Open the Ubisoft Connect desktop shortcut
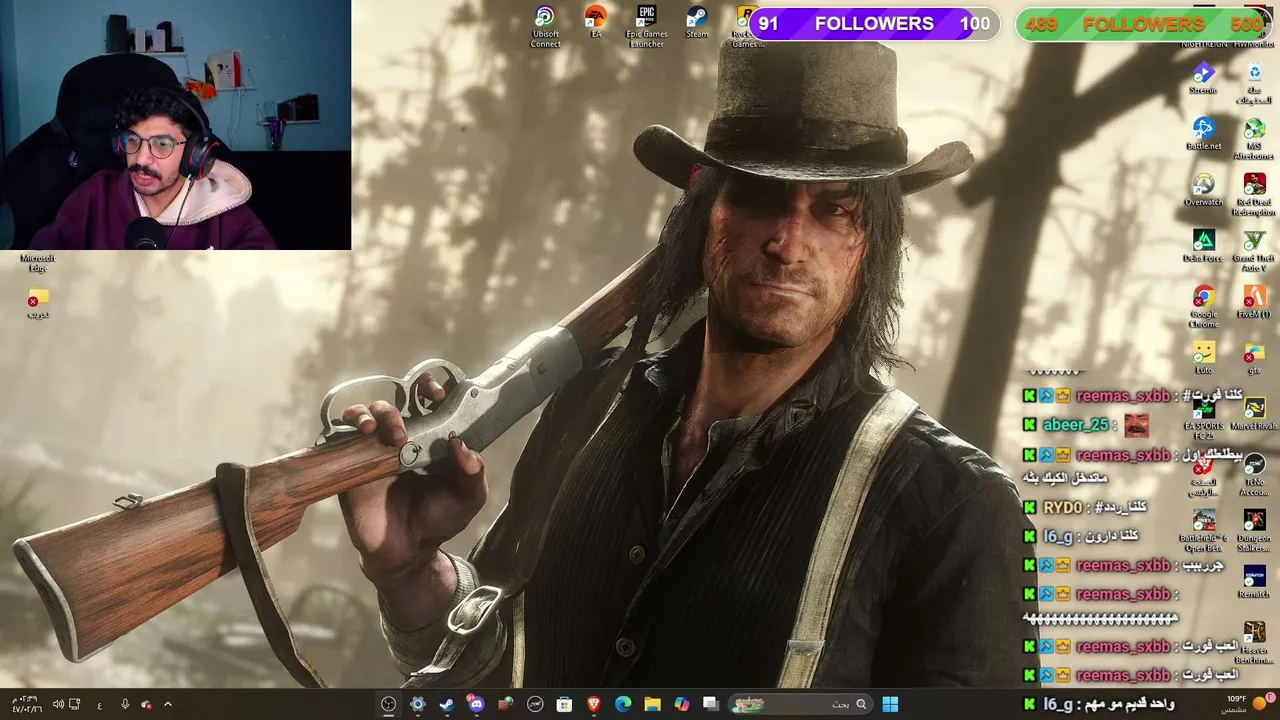Screen dimensions: 1280x720 pyautogui.click(x=545, y=26)
